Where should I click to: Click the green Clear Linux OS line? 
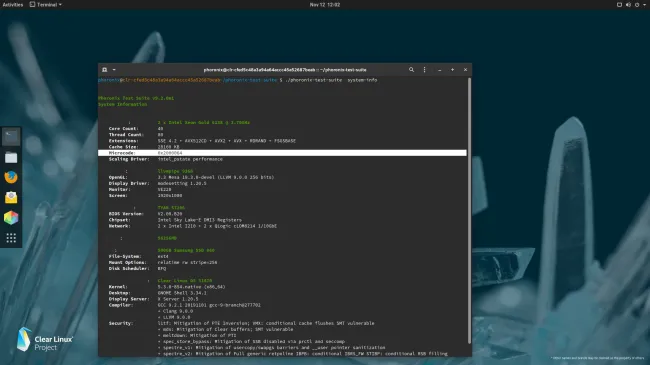tap(184, 281)
